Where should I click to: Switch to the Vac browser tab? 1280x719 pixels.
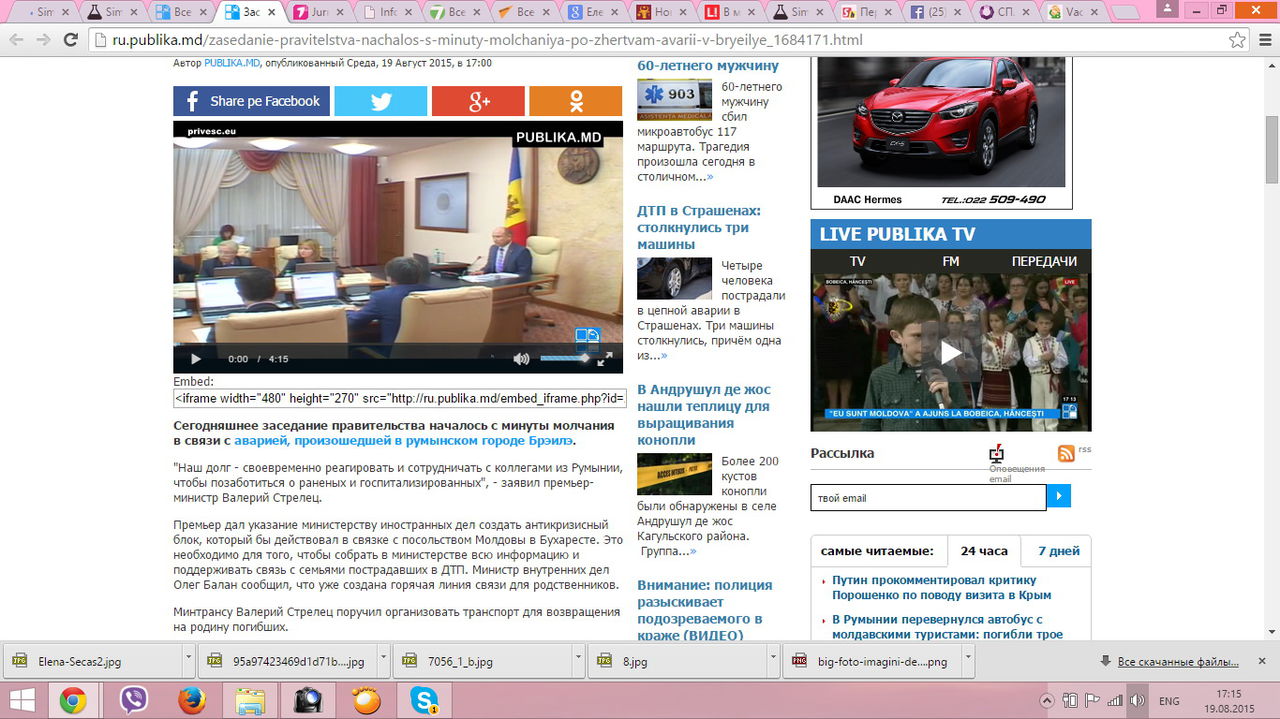(1068, 12)
